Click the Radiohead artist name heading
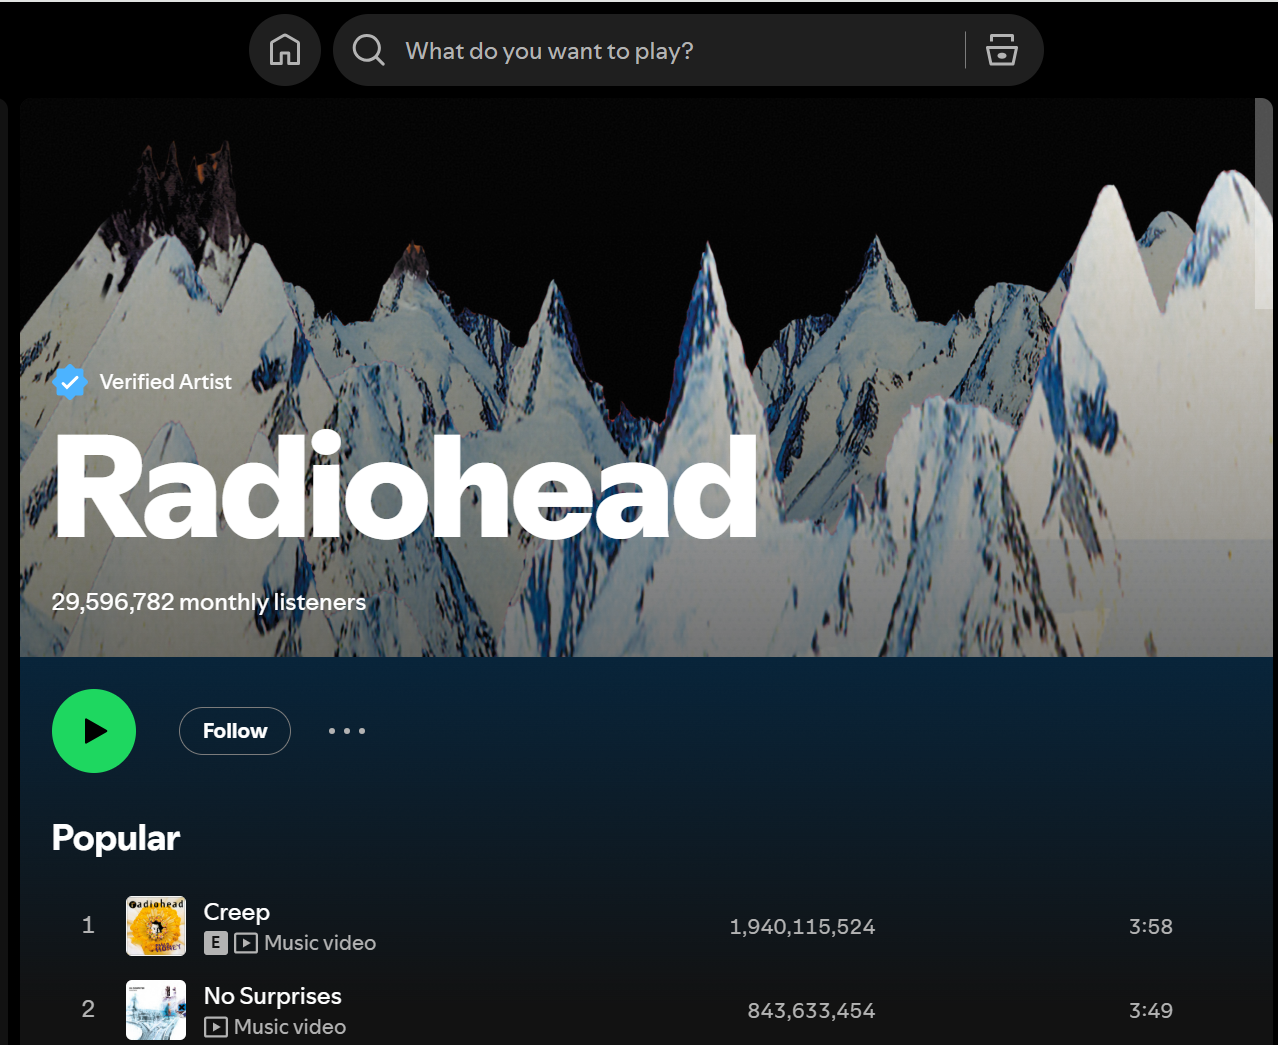The width and height of the screenshot is (1278, 1045). click(x=406, y=487)
